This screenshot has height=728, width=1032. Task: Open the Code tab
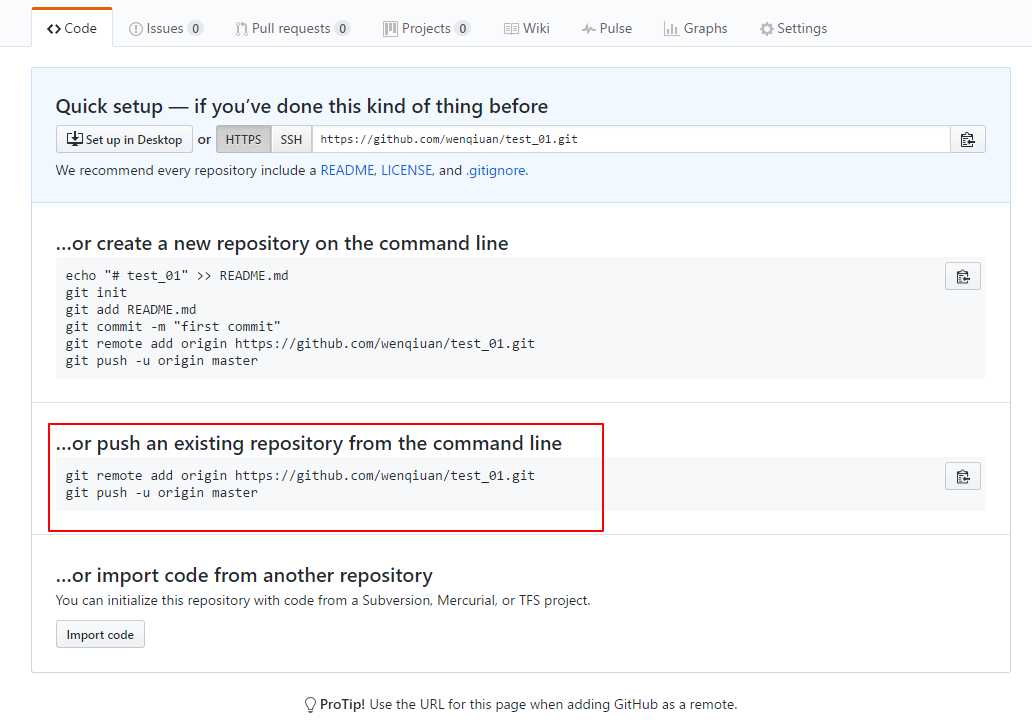click(72, 29)
